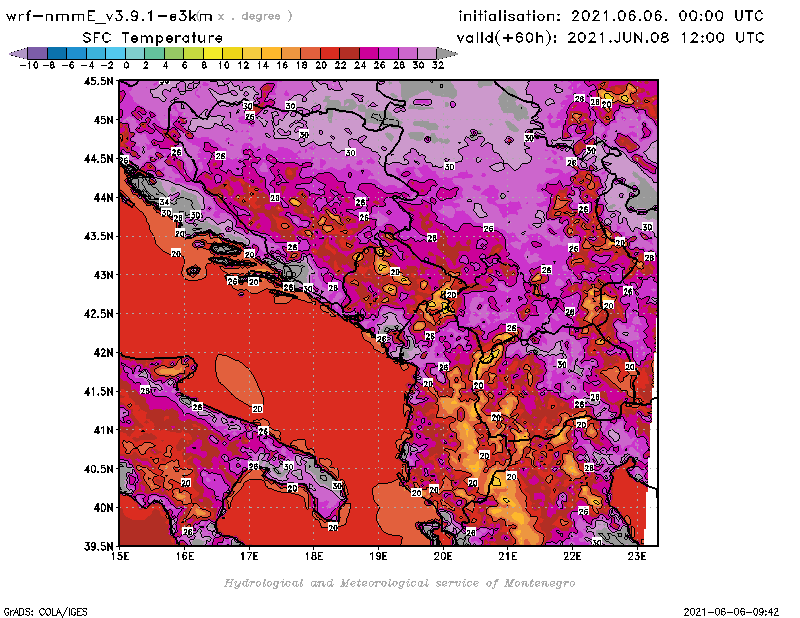800x618 pixels.
Task: Click the legend scale value -10
Action: 29,65
